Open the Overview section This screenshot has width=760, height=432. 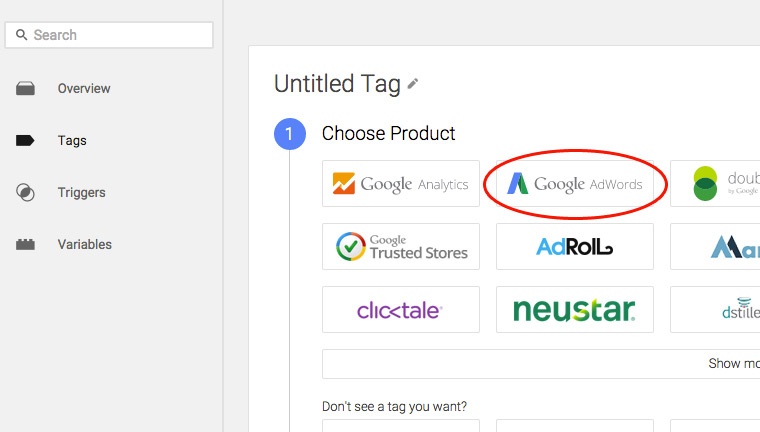(x=84, y=89)
